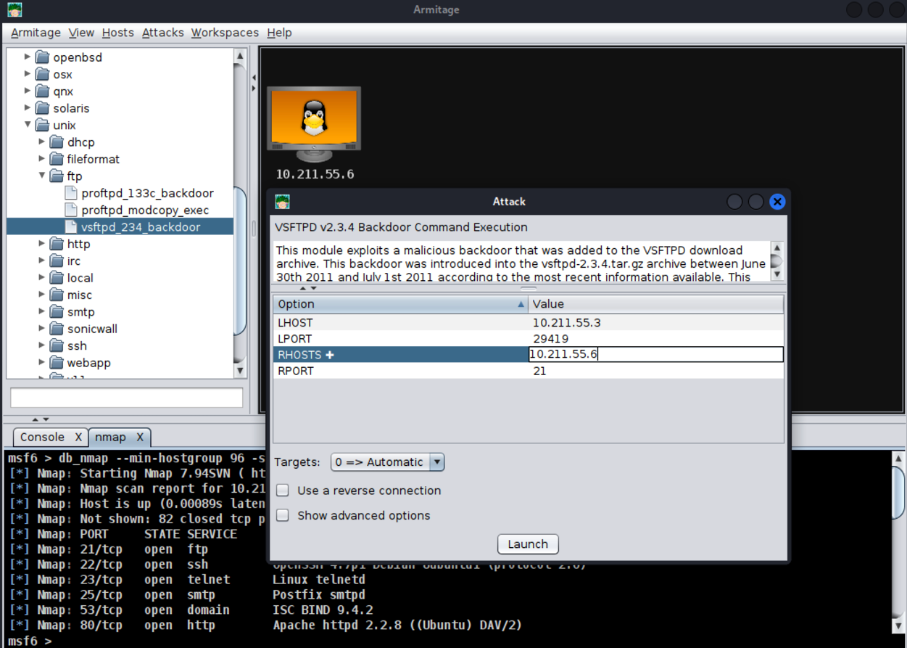Click the RPORT value 21

[540, 371]
